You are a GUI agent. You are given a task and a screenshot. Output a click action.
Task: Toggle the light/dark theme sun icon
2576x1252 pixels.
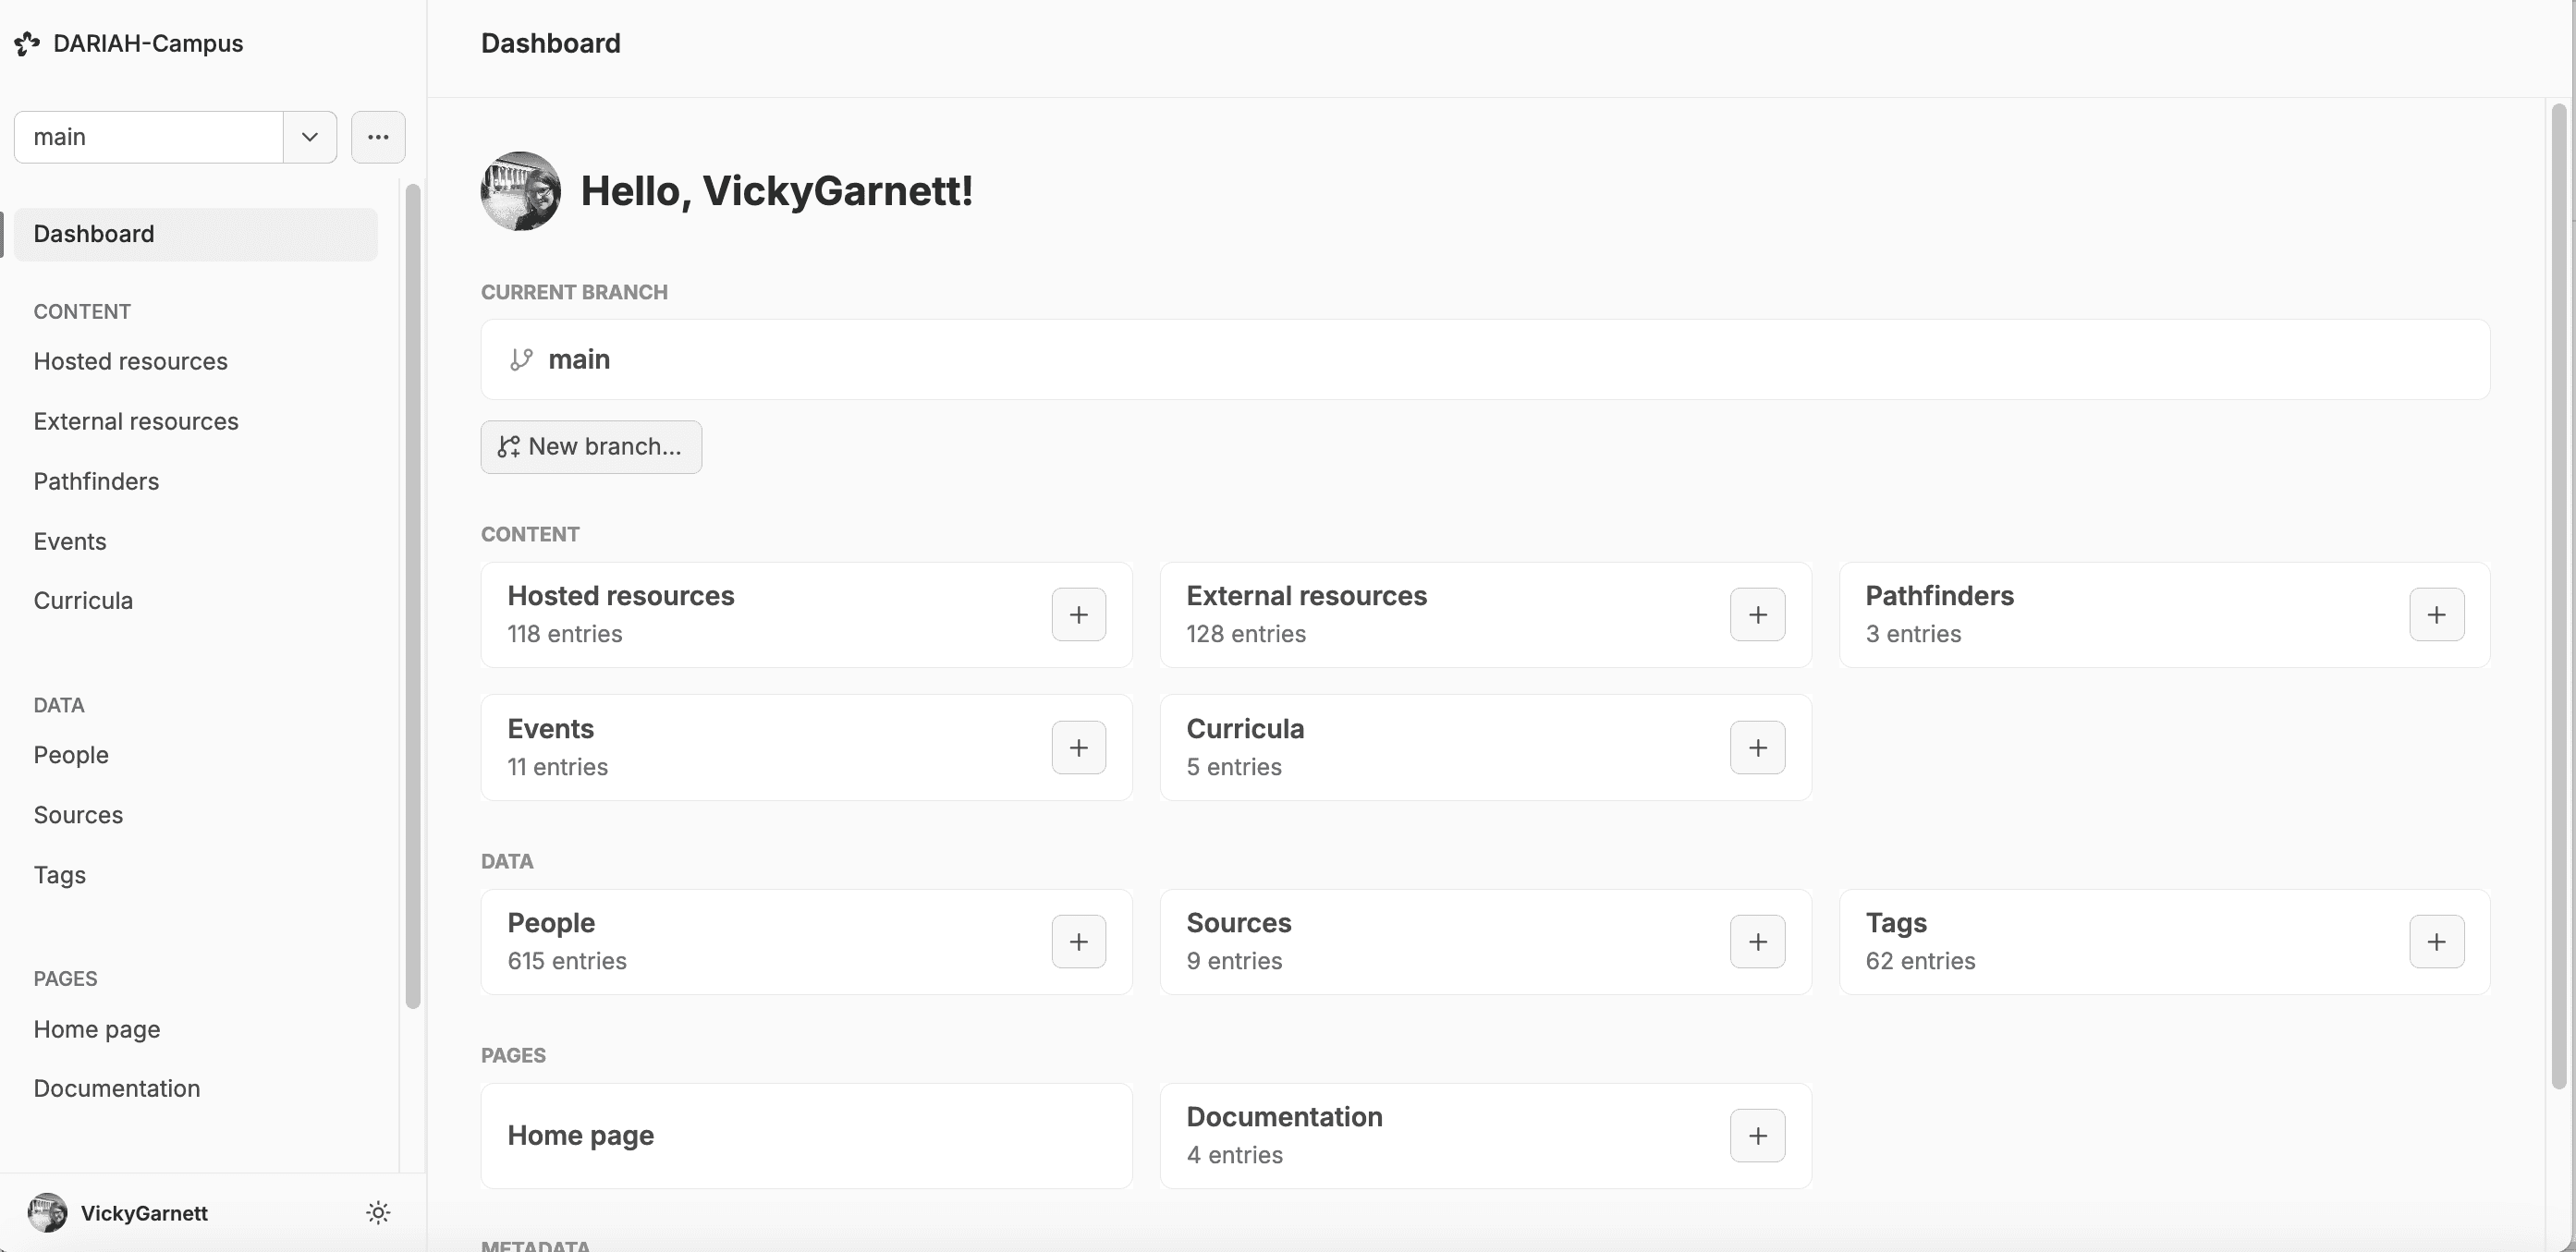point(378,1212)
